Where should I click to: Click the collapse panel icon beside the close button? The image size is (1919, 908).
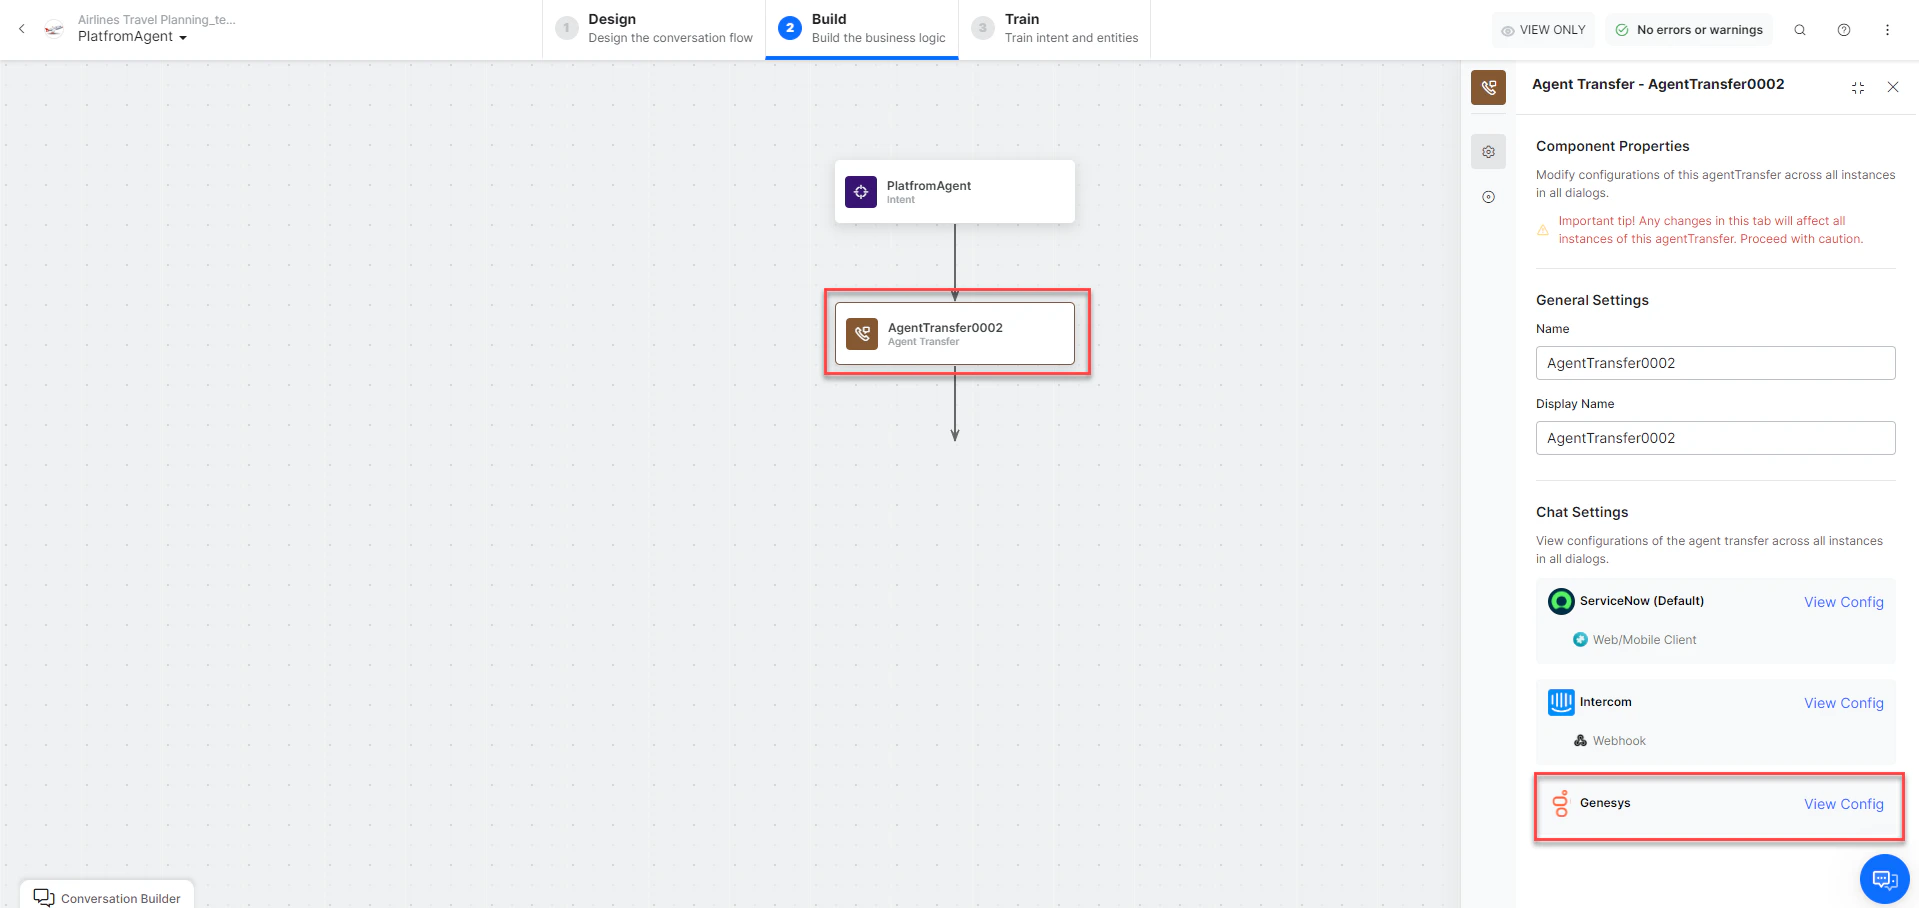[1857, 87]
